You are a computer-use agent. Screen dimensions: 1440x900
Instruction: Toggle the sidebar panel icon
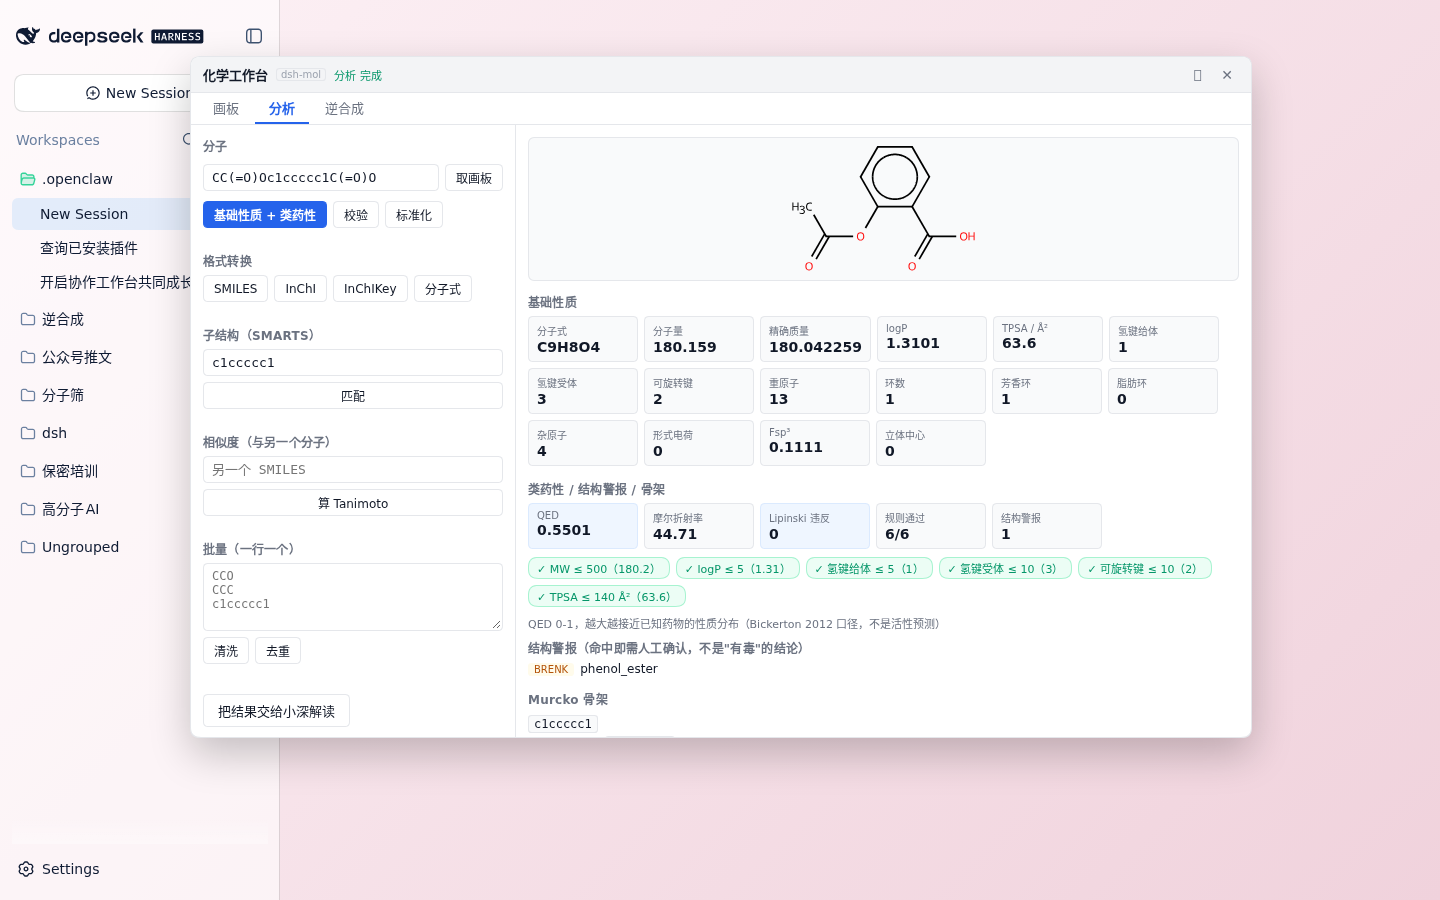coord(254,36)
